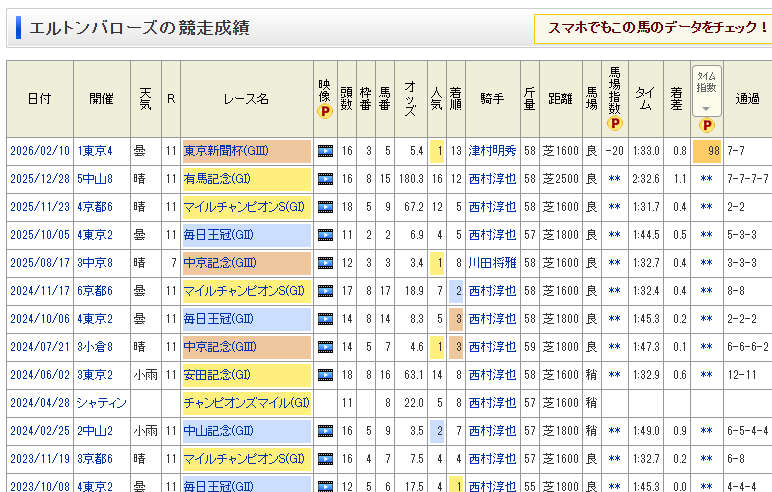Image resolution: width=772 pixels, height=492 pixels.
Task: Open the スマホでもこの馬のデータをチェック banner
Action: click(657, 28)
